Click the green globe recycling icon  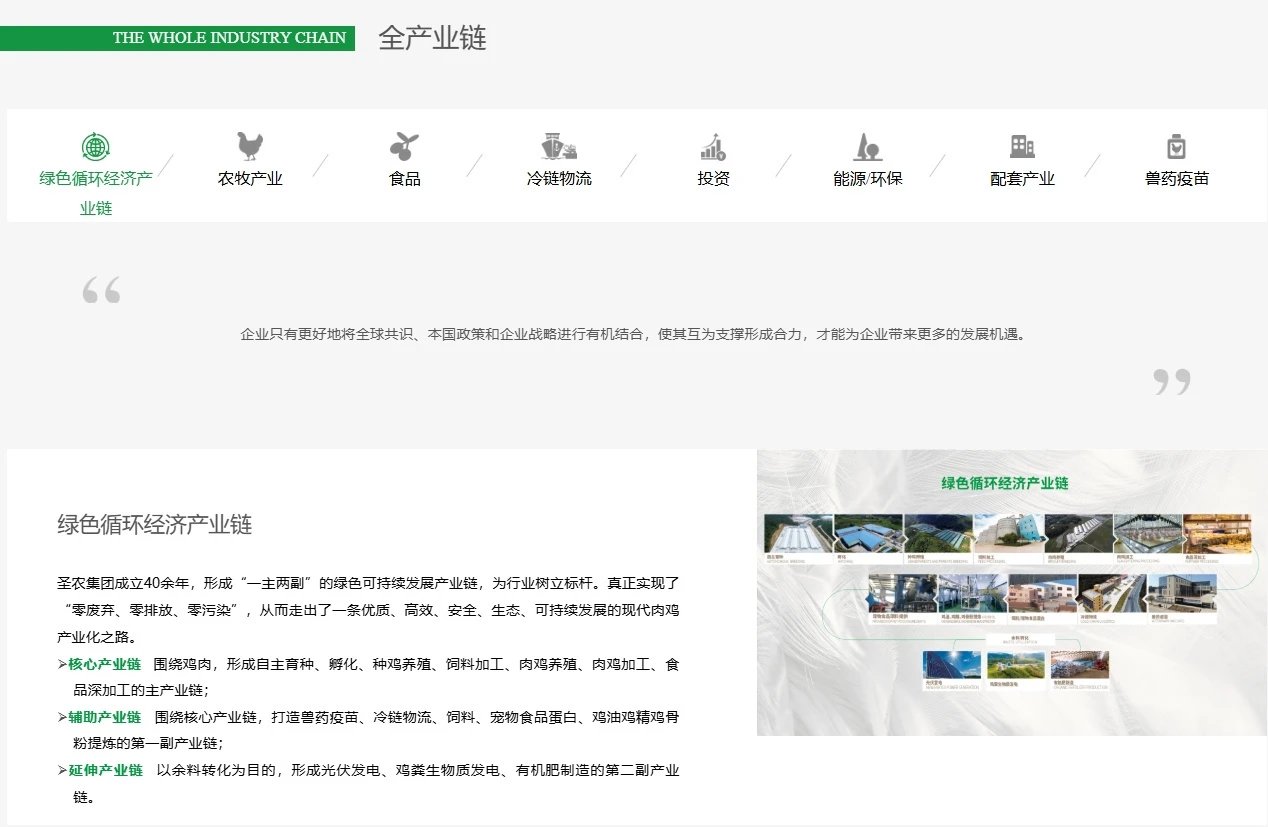[96, 147]
